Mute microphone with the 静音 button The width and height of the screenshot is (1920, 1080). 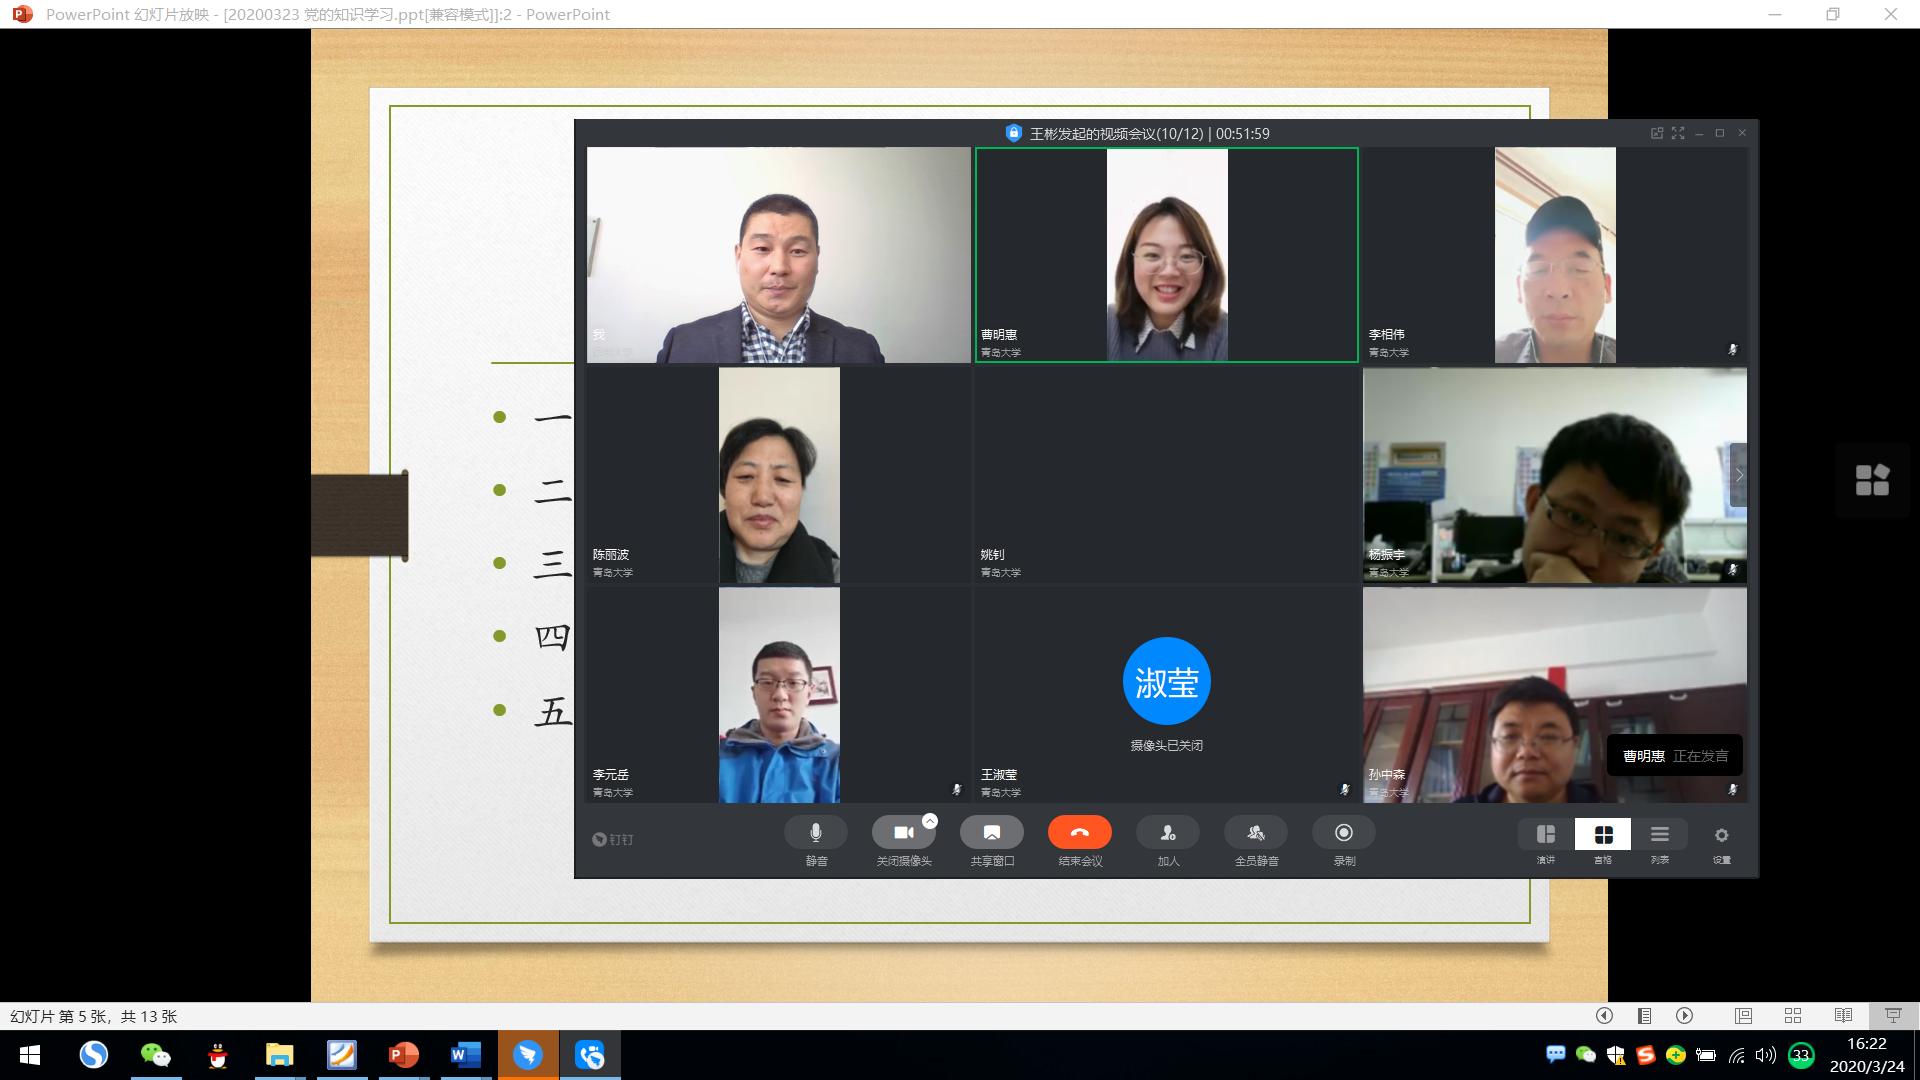(x=816, y=833)
